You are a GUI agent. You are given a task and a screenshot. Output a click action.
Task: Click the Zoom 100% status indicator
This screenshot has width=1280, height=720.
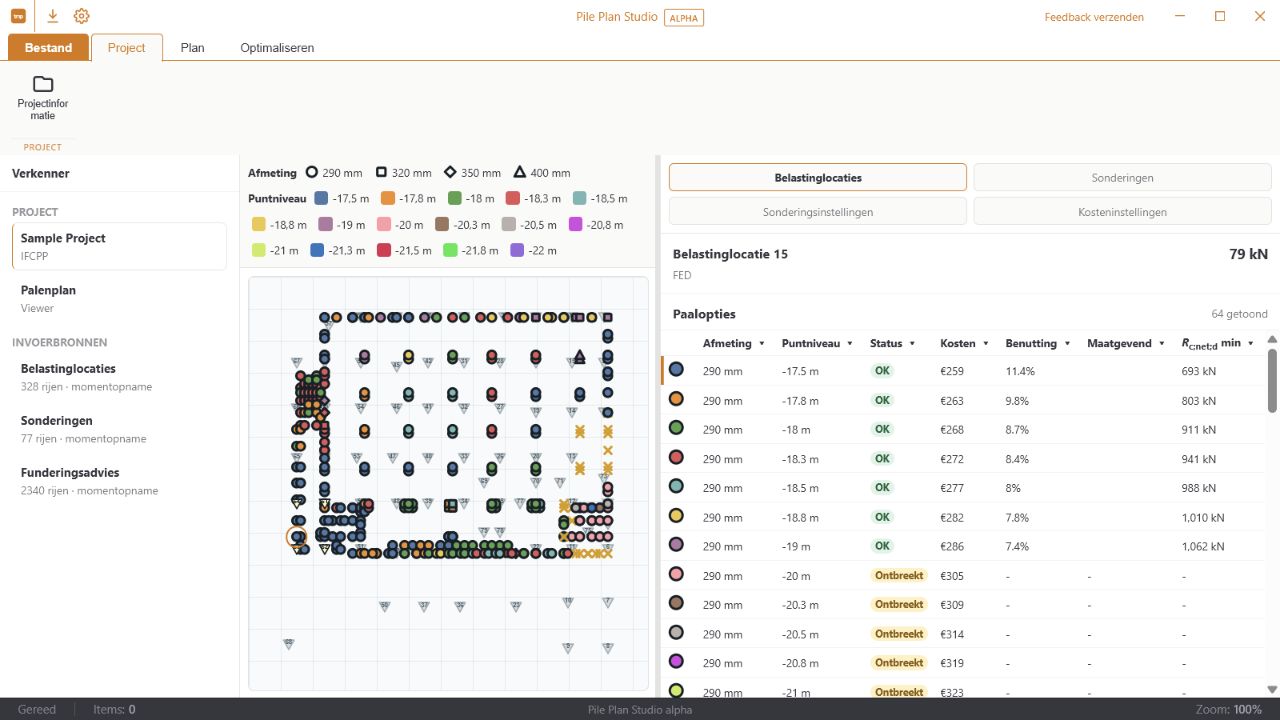[x=1229, y=709]
